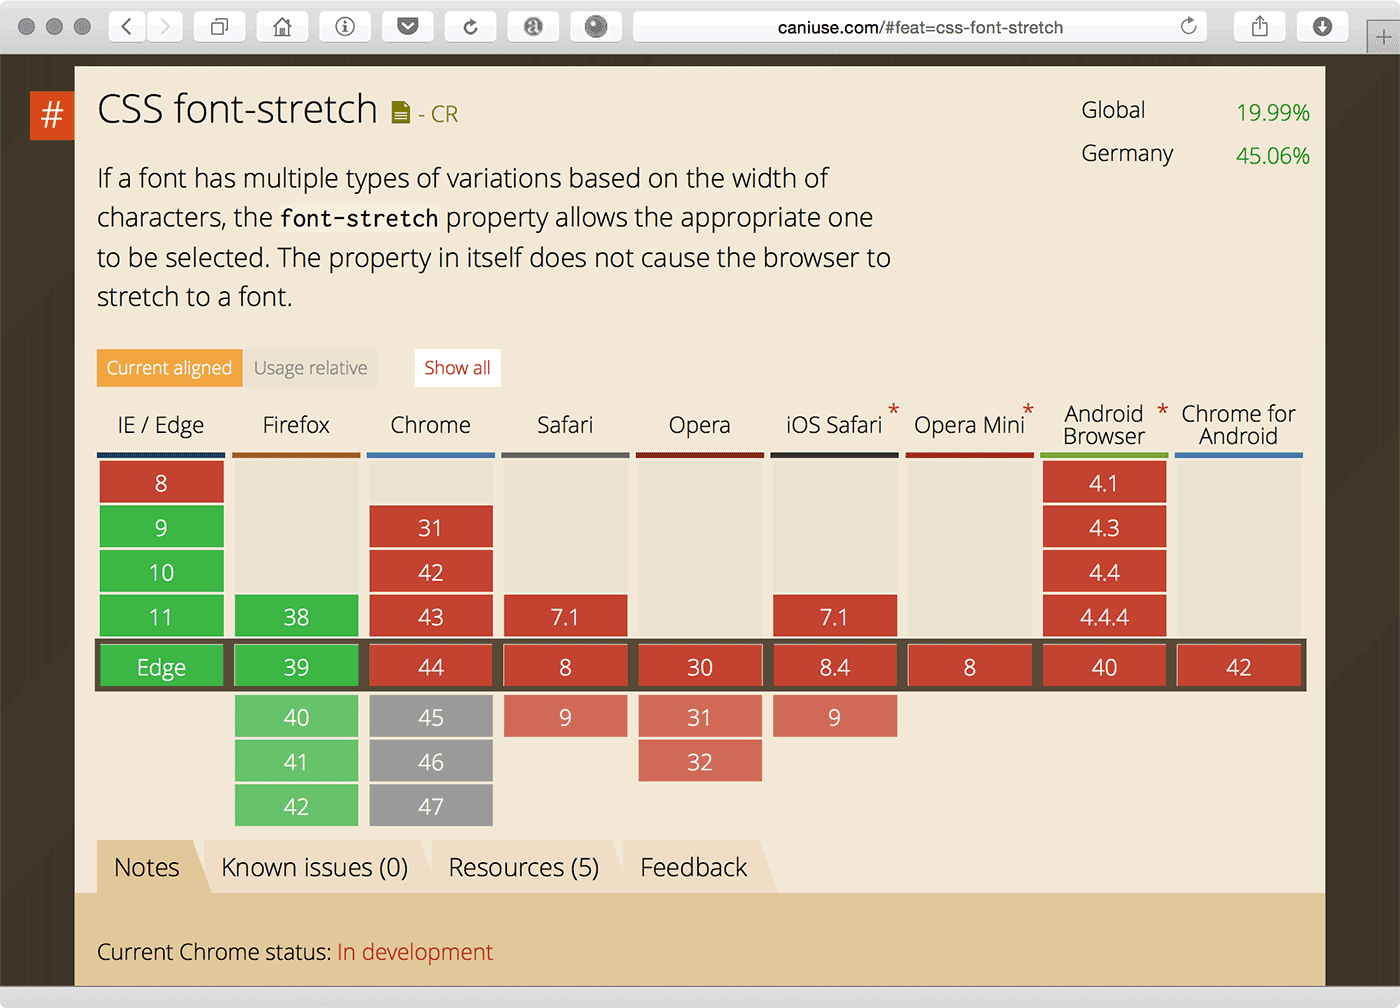Click the Chrome 44 cell
1400x1008 pixels.
tap(431, 666)
